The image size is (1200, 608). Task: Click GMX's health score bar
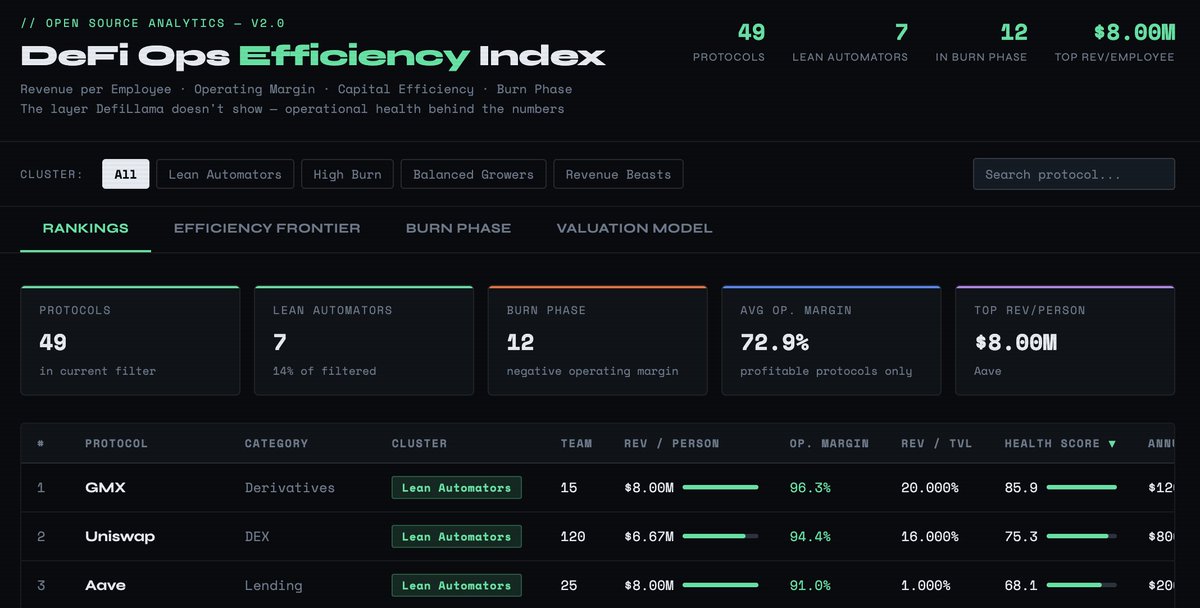tap(1082, 488)
